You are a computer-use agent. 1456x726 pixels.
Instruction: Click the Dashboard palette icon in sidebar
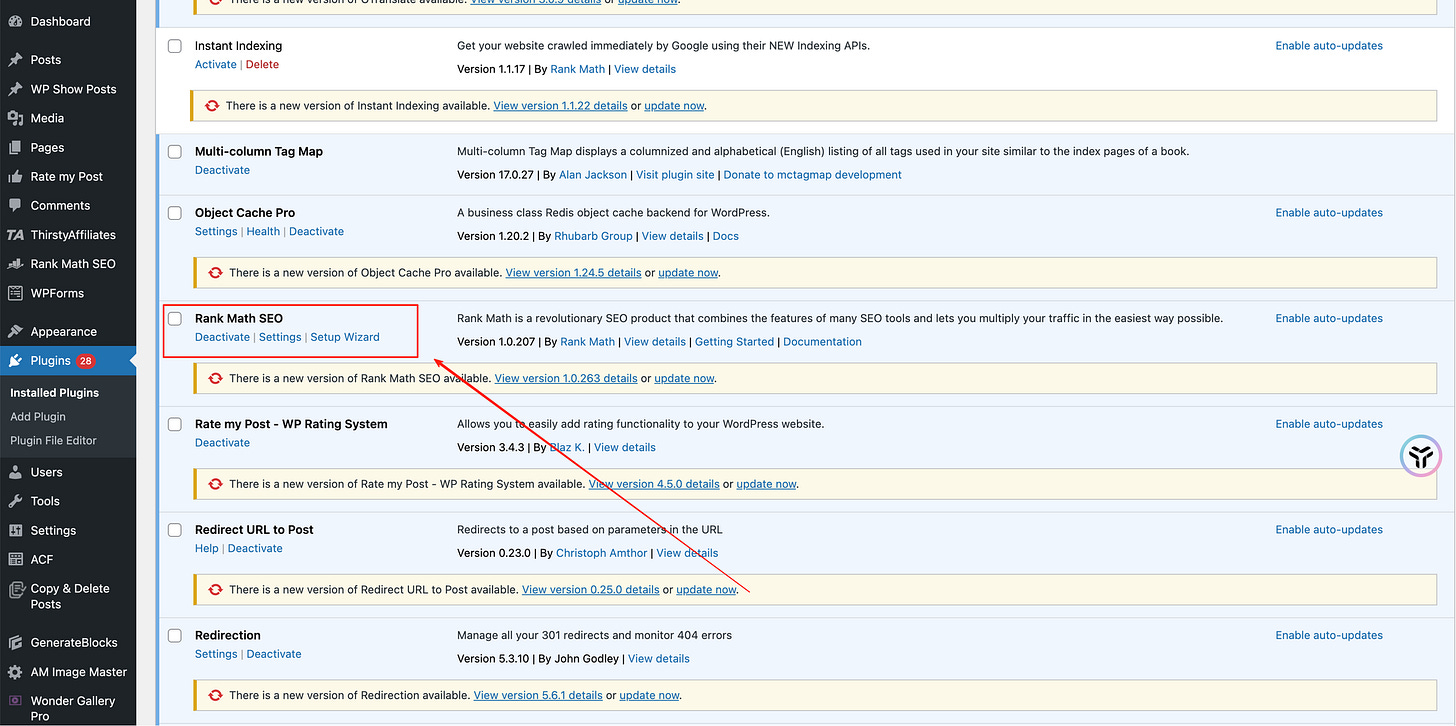15,21
